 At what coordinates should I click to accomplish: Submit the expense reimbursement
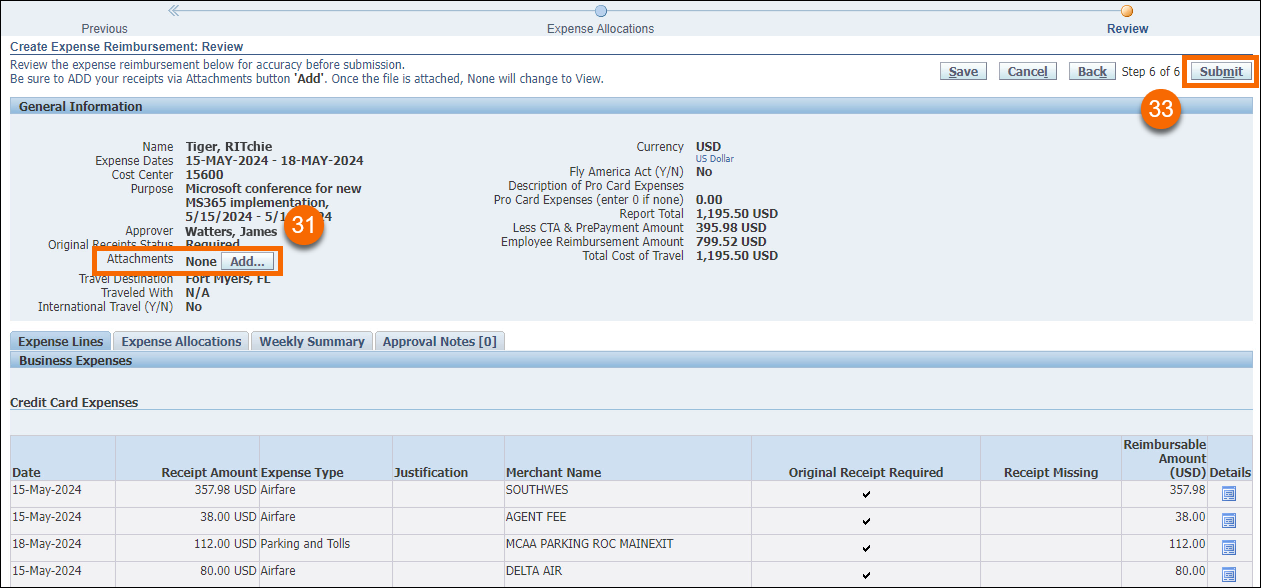[1221, 71]
